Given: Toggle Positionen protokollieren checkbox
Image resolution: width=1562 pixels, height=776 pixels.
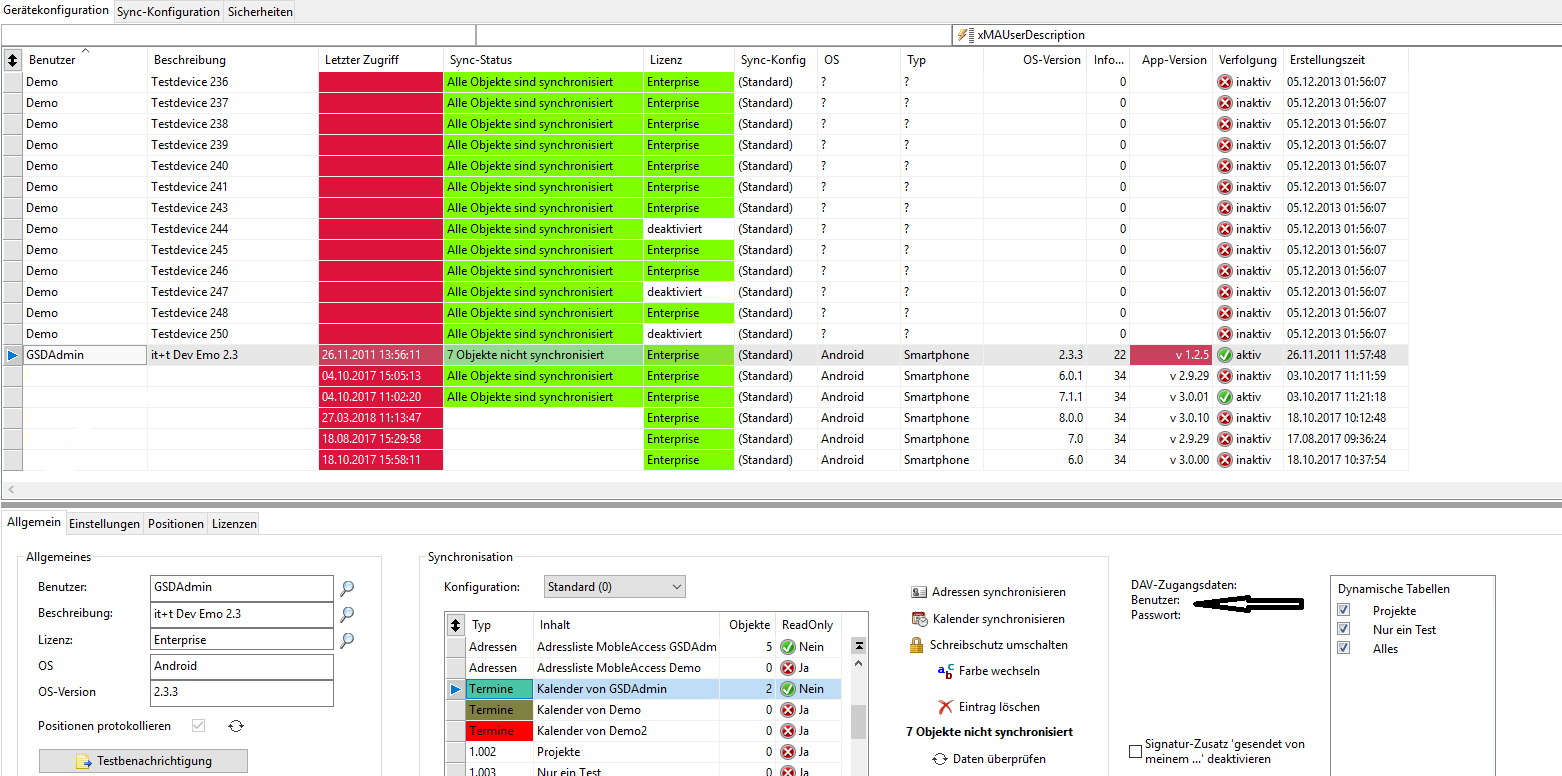Looking at the screenshot, I should pos(198,726).
